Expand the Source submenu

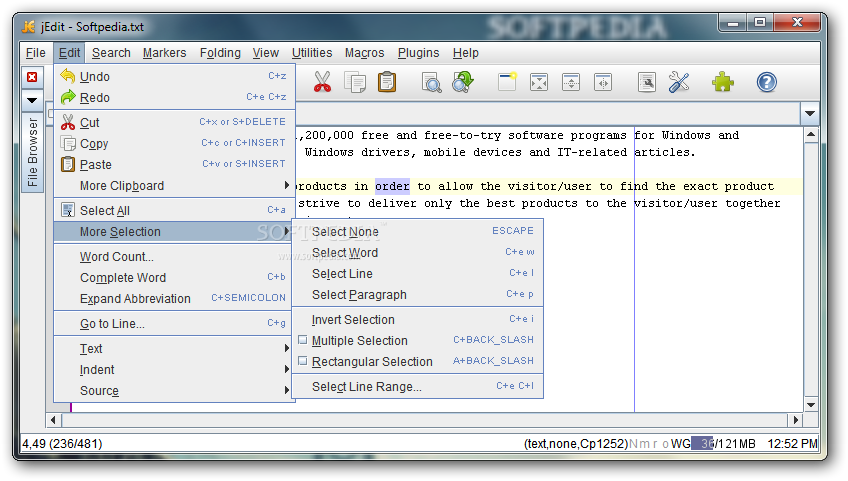tap(174, 391)
